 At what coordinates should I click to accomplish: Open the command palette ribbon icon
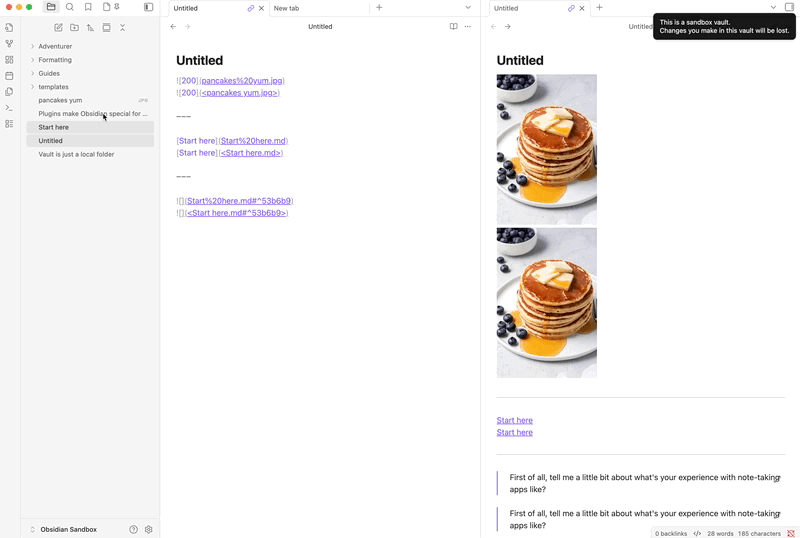point(10,108)
